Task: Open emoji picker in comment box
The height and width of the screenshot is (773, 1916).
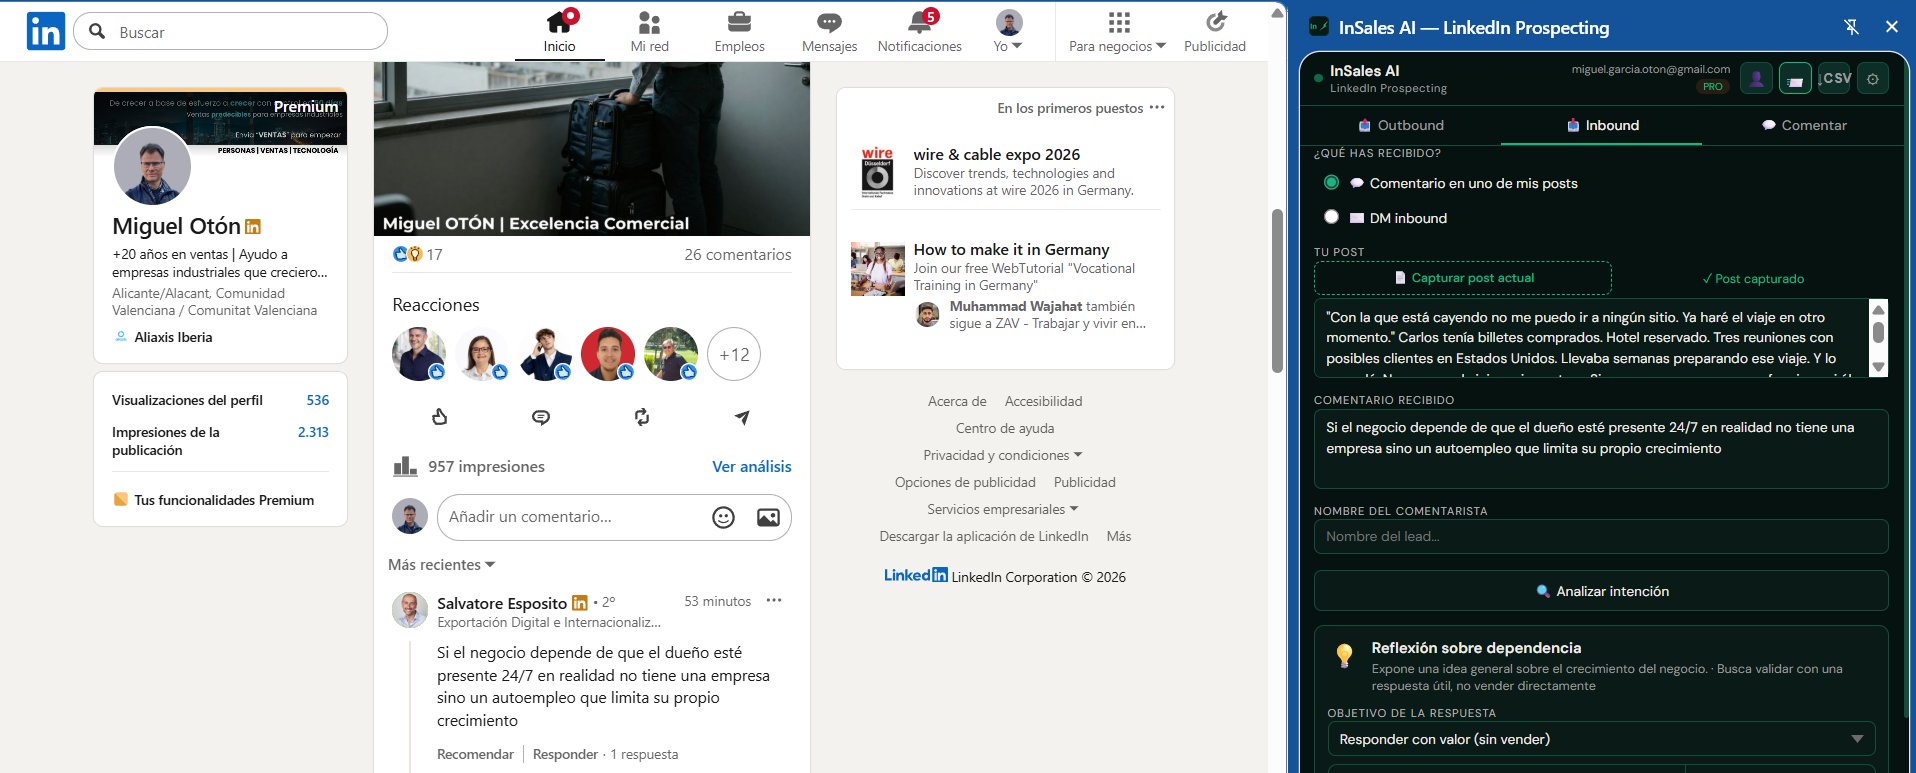Action: coord(723,517)
